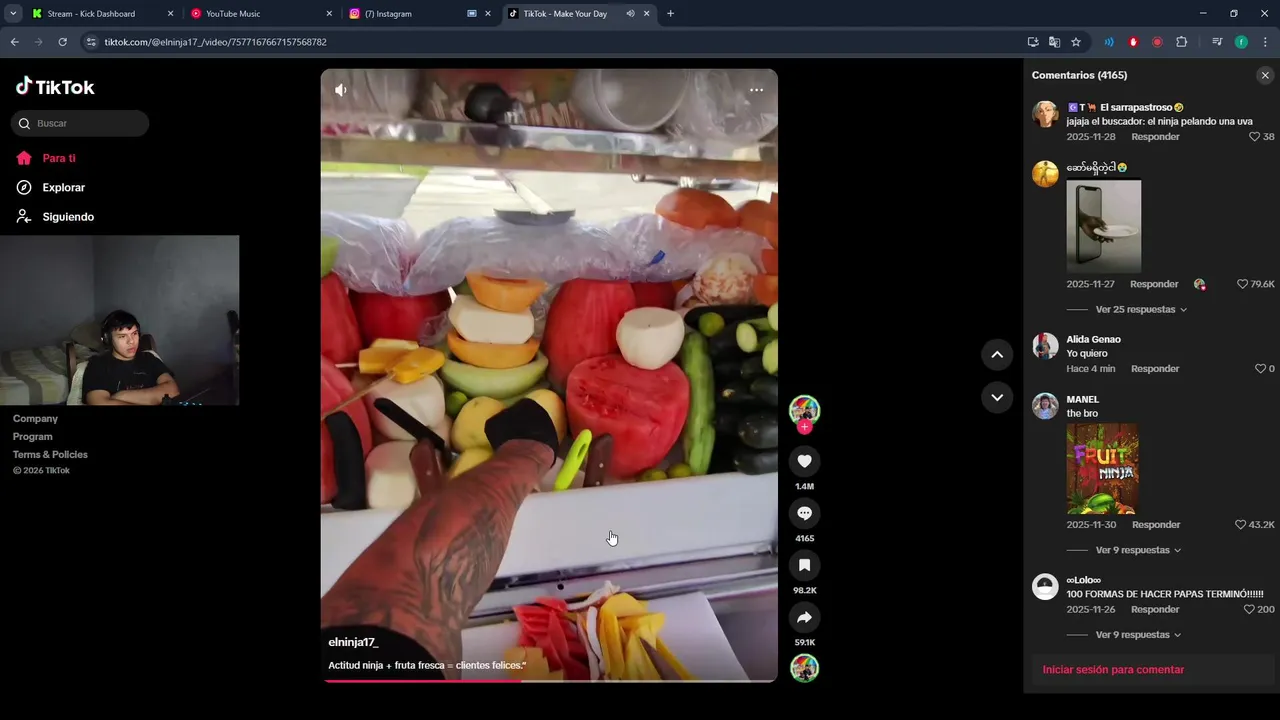Open MANEL profile avatar
1280x720 pixels.
[1045, 406]
